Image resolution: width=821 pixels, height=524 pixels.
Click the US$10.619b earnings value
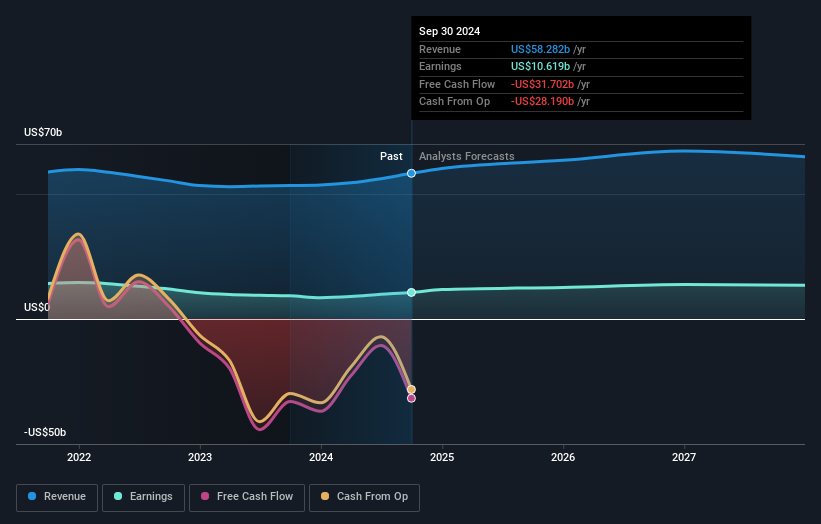[x=540, y=66]
